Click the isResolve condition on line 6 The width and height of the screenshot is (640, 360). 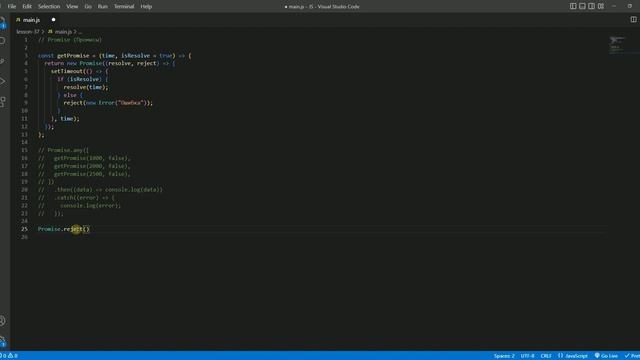coord(84,79)
